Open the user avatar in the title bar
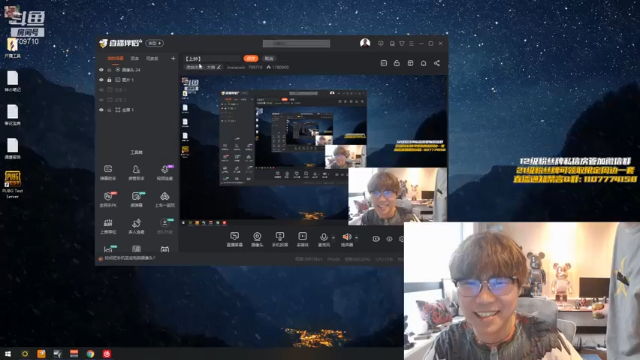The height and width of the screenshot is (360, 640). click(x=365, y=43)
